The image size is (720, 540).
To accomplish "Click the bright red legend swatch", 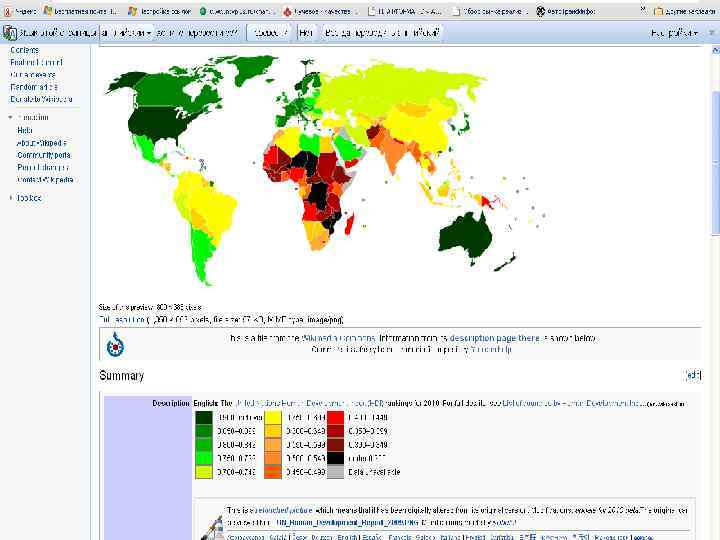I will pos(335,417).
